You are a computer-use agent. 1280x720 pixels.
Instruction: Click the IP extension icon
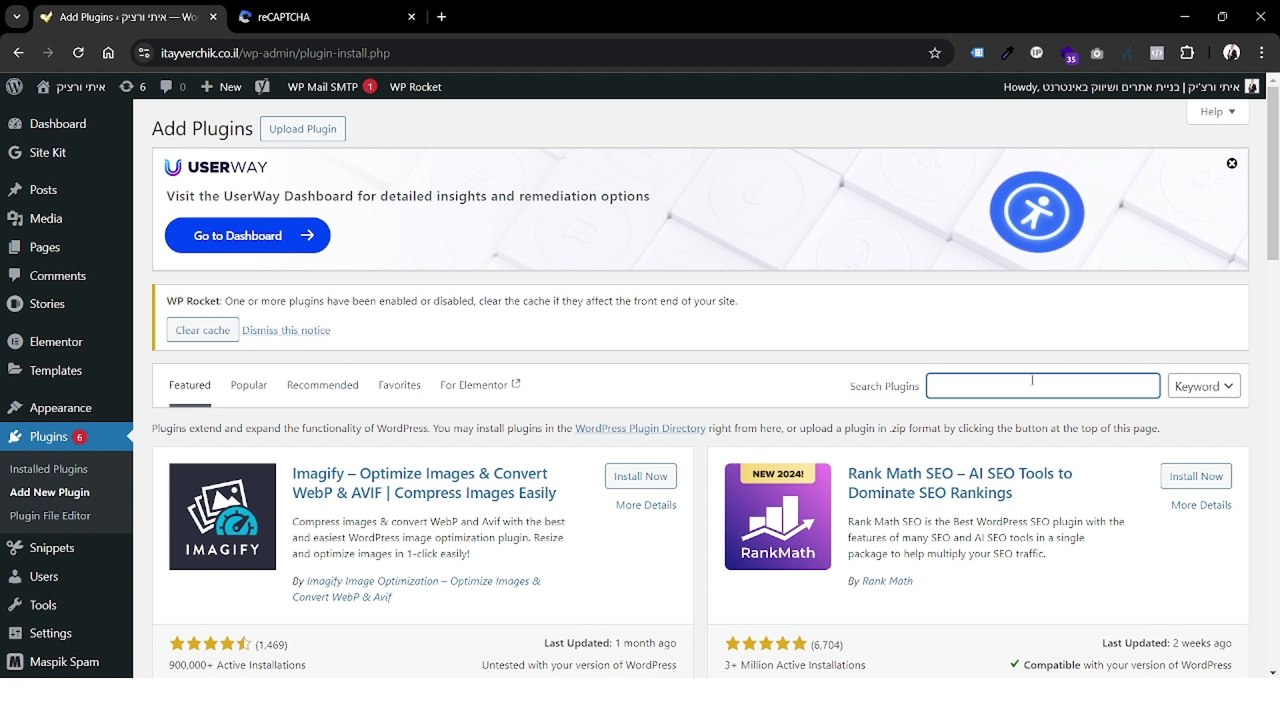coord(1037,53)
